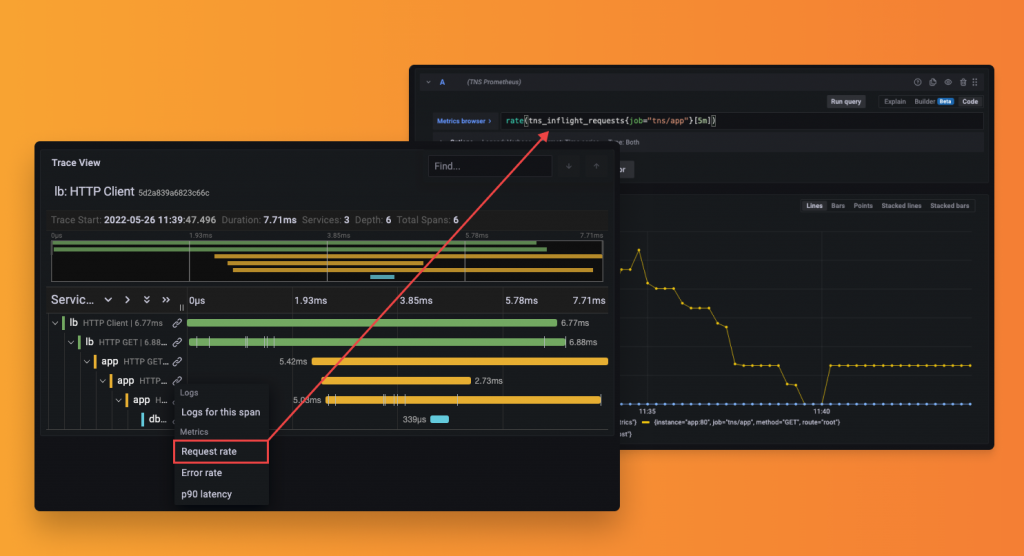Select the Stacked bars graph style
The height and width of the screenshot is (556, 1024).
click(950, 206)
